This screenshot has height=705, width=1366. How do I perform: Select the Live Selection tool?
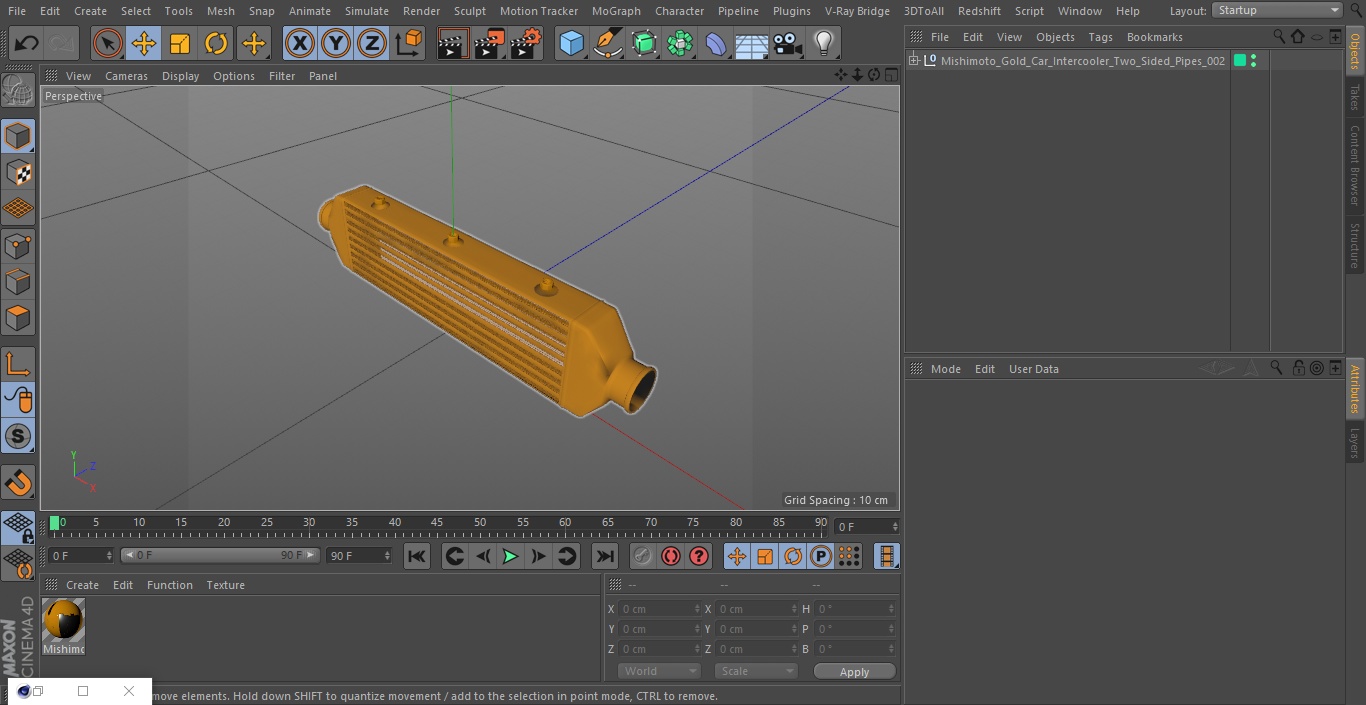point(108,43)
